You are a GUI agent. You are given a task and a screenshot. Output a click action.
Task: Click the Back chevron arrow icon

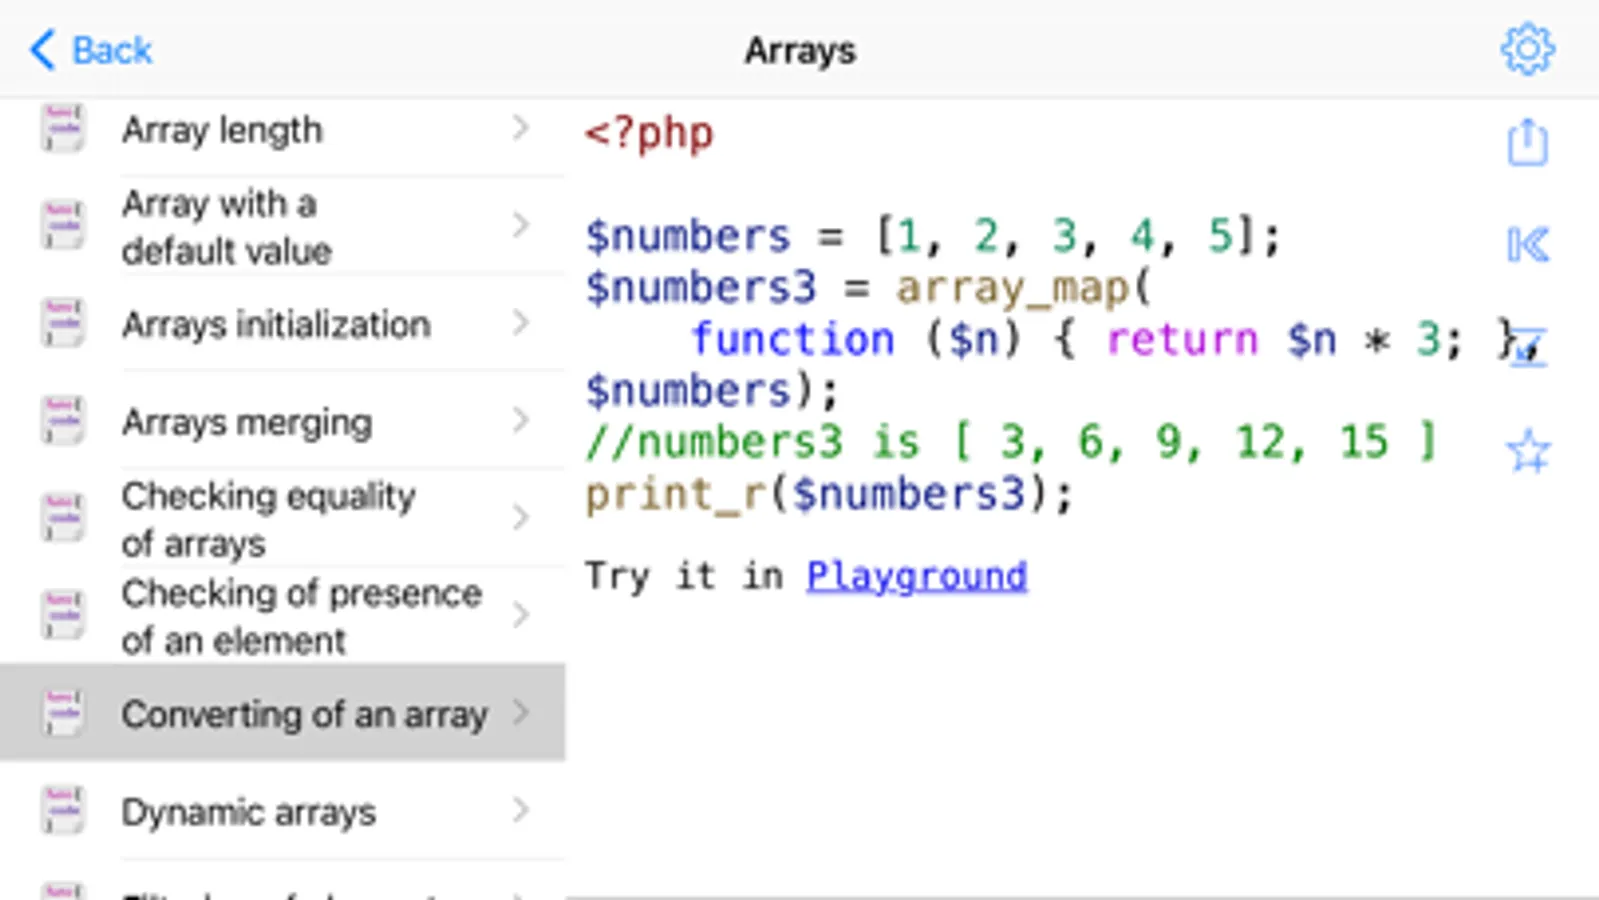click(x=42, y=49)
